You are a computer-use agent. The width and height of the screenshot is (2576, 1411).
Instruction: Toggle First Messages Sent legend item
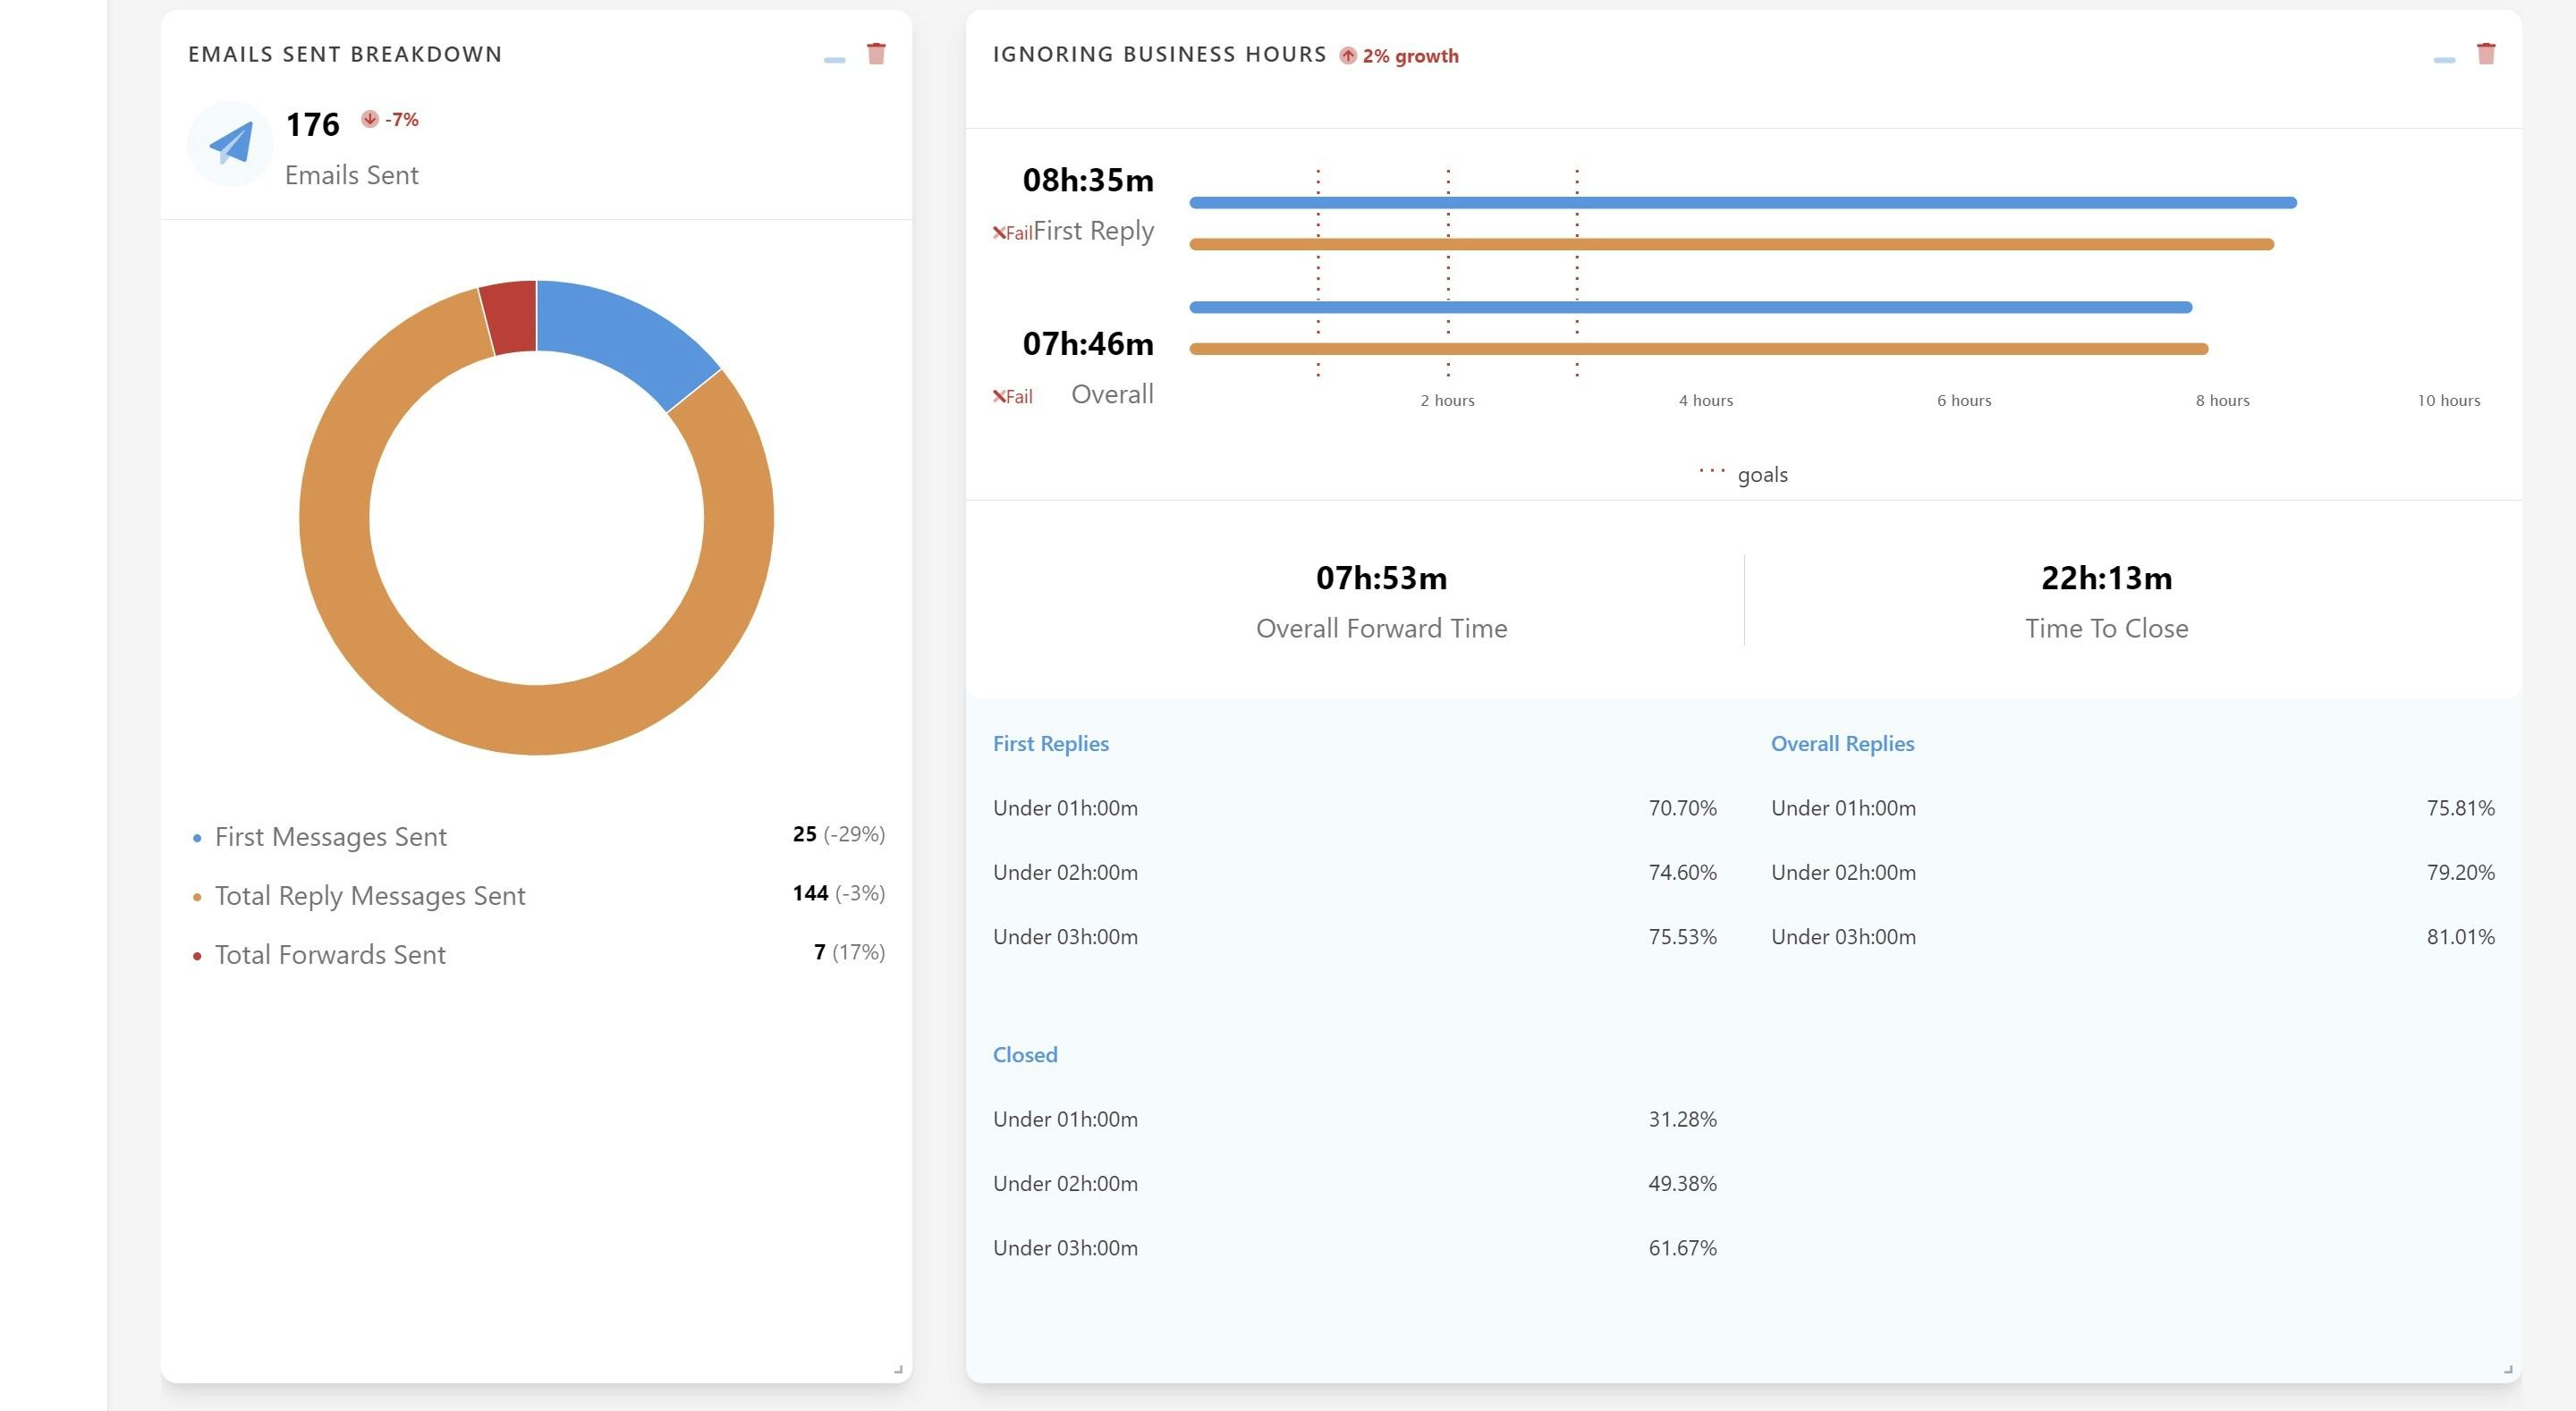tap(330, 837)
